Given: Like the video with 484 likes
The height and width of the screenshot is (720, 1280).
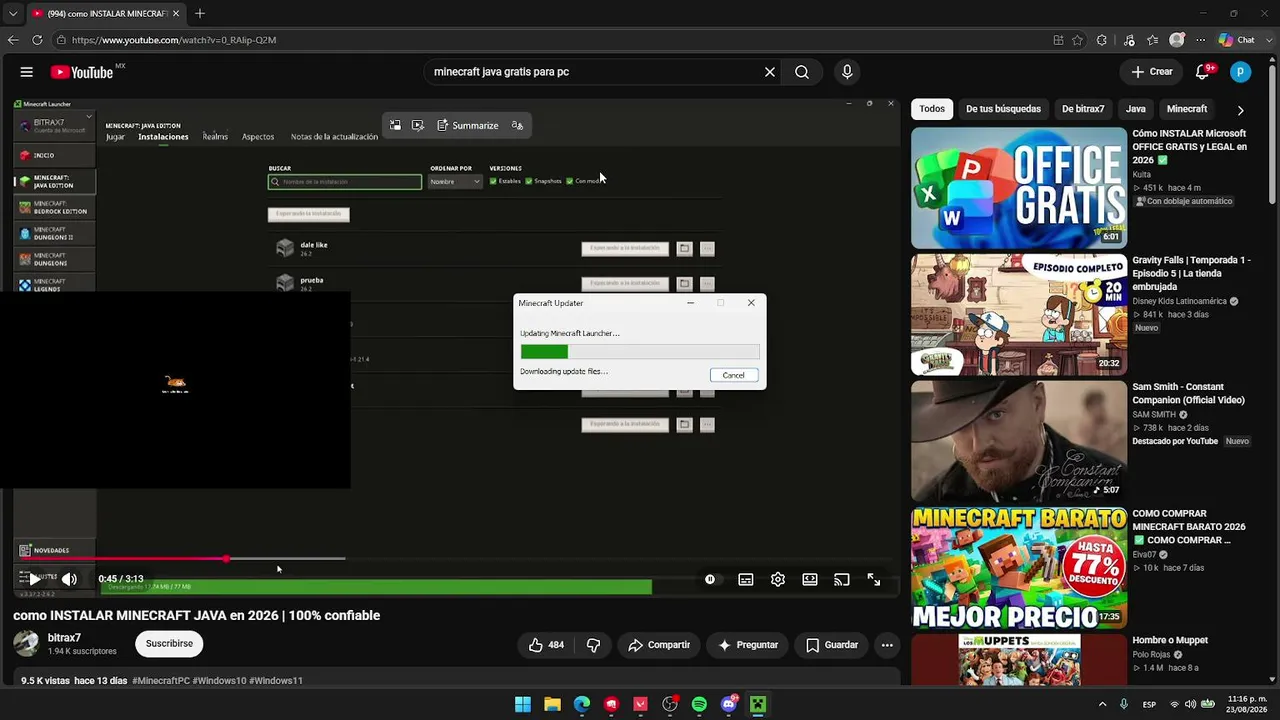Looking at the screenshot, I should [x=546, y=645].
